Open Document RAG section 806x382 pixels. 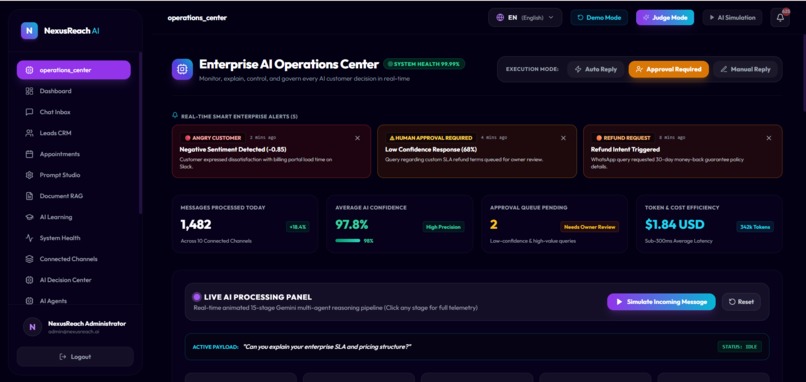point(74,196)
